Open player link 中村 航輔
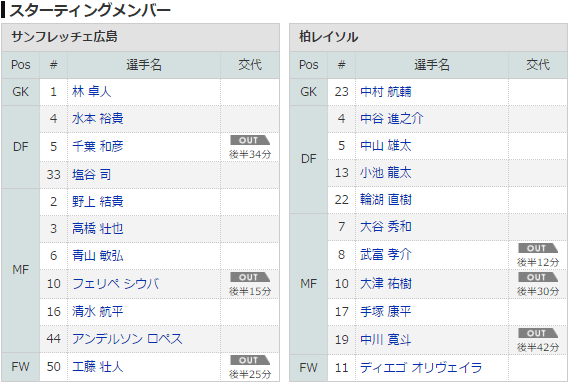 [x=386, y=92]
